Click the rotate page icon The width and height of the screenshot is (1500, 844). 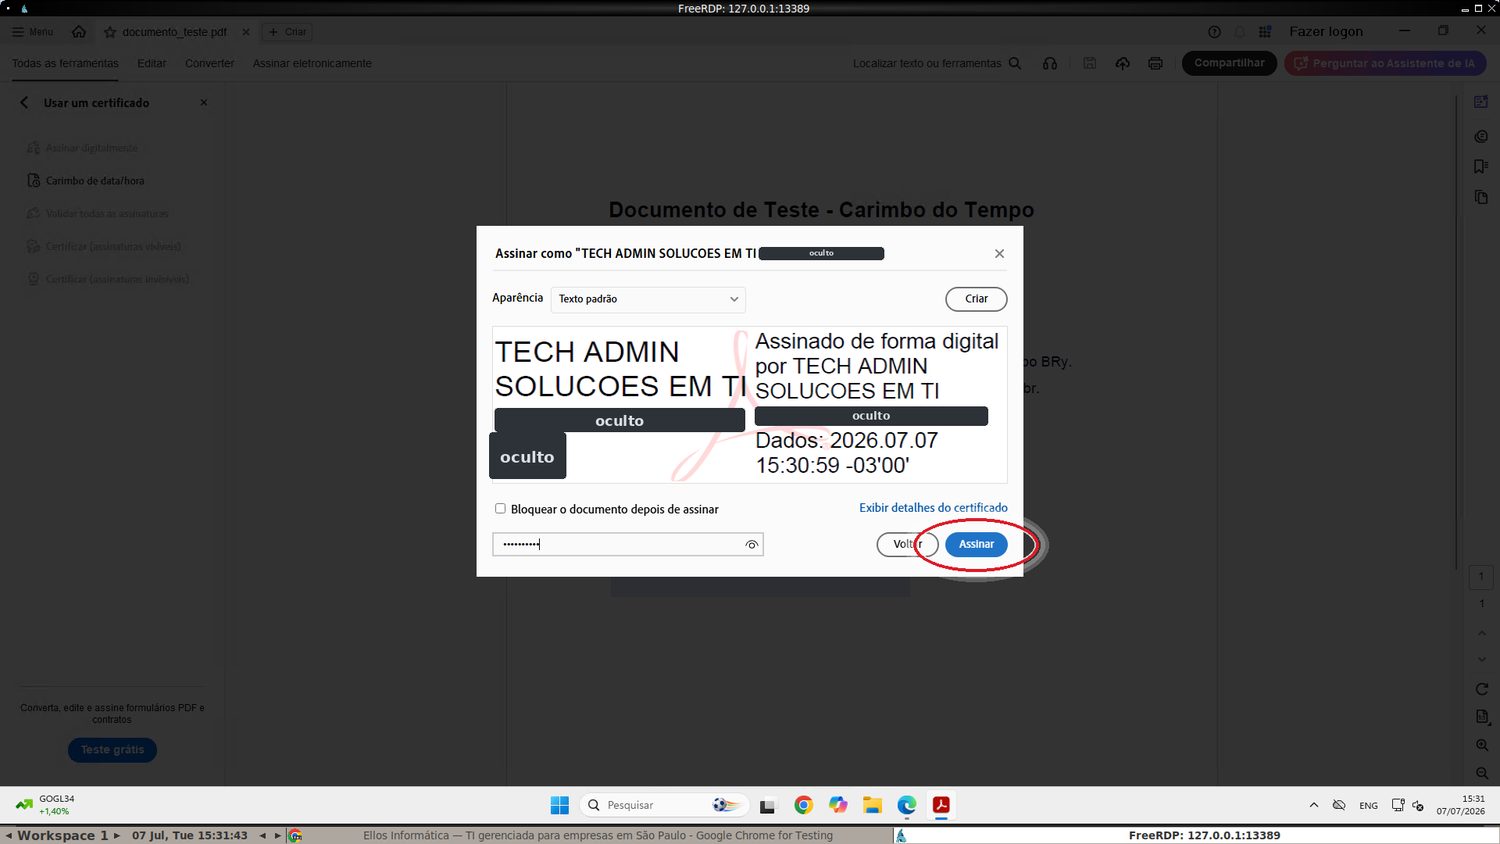click(x=1481, y=689)
